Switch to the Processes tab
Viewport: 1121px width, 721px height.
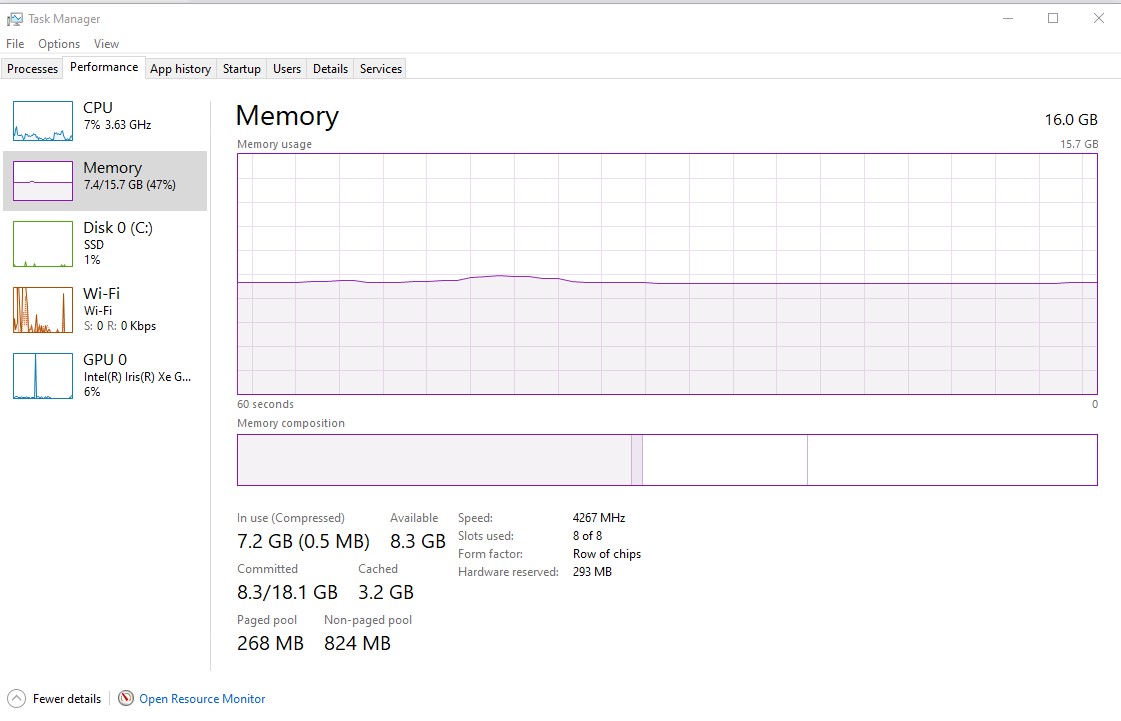[x=32, y=69]
